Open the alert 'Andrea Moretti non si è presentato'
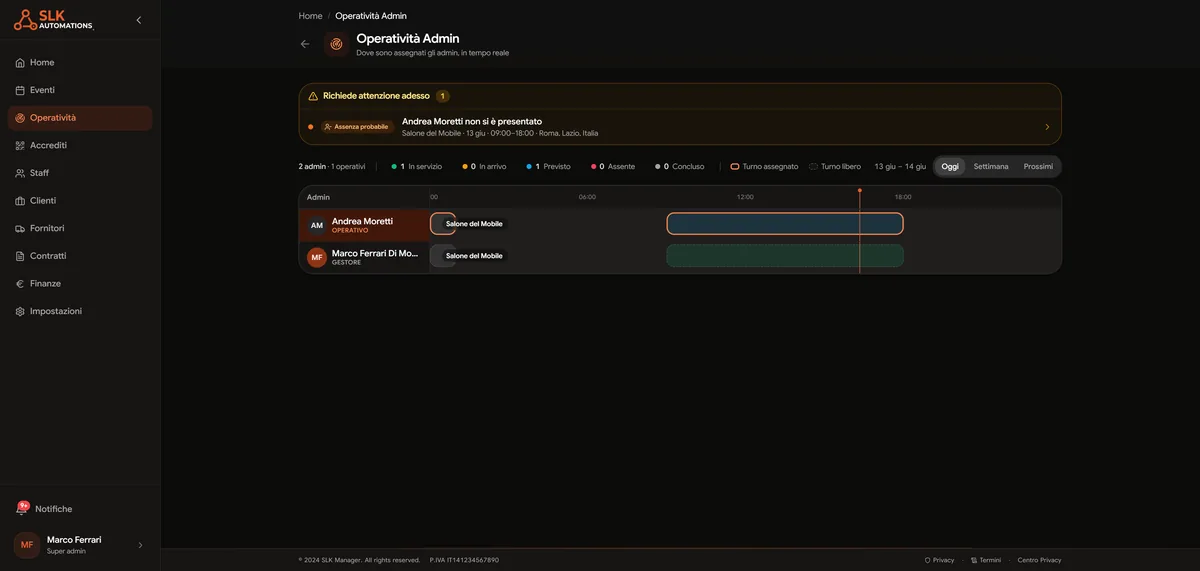Screen dimensions: 1200x571 tap(680, 127)
